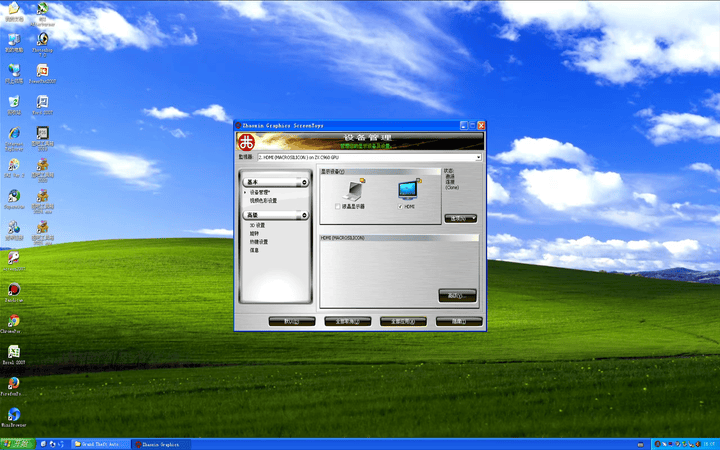Click the Windows Start button
720x450 pixels.
[17, 444]
